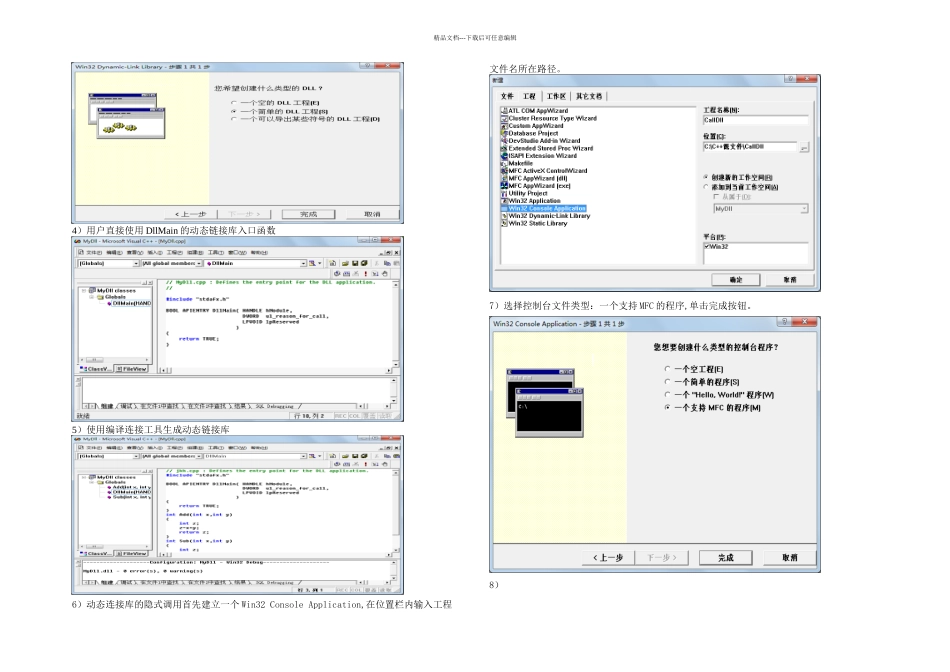Select Win32 Dynamic-Link Library in project list
The height and width of the screenshot is (672, 950).
549,216
